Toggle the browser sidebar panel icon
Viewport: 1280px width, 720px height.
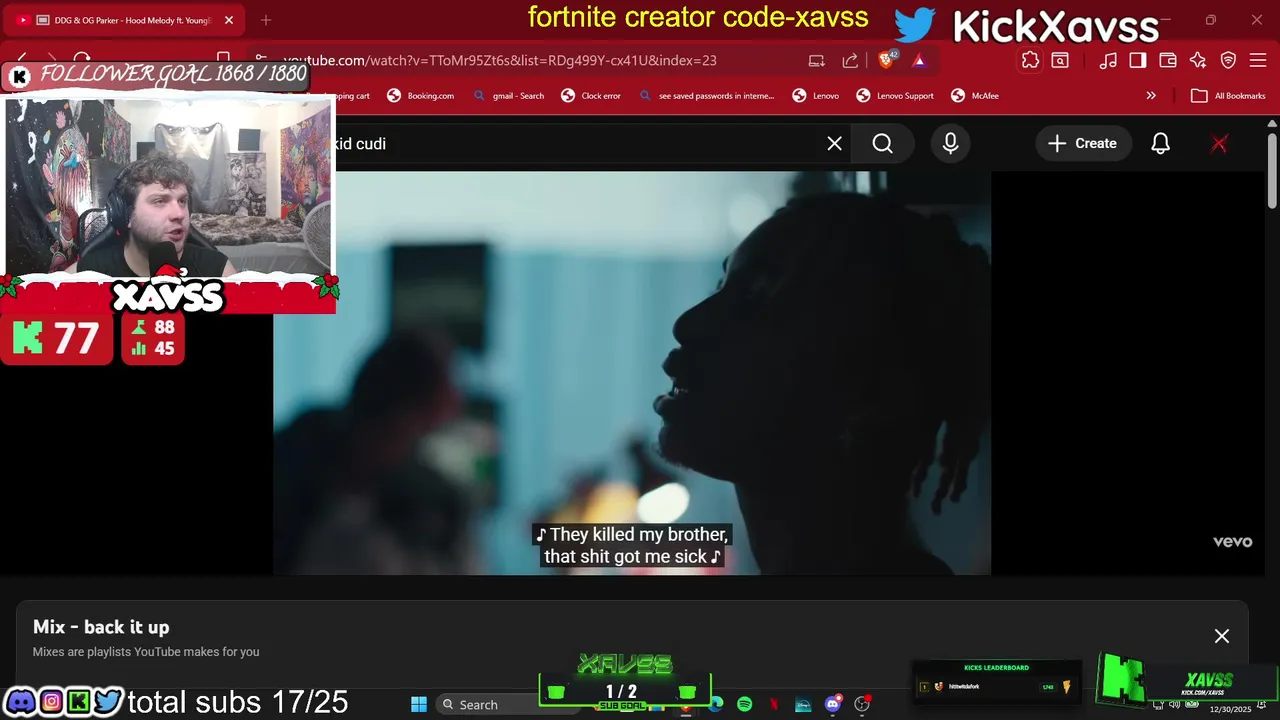pos(1138,60)
